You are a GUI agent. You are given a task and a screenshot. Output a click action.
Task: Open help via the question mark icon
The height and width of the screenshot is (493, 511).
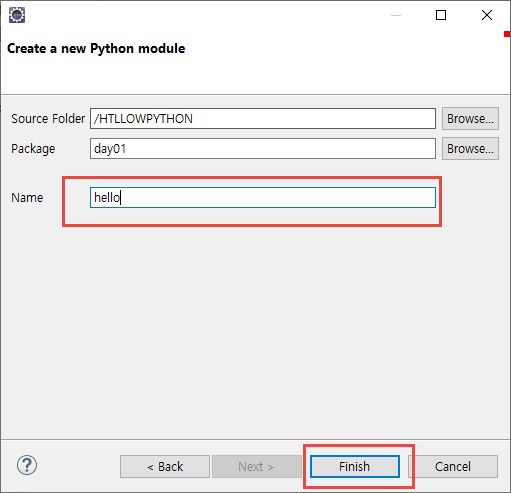pyautogui.click(x=27, y=465)
